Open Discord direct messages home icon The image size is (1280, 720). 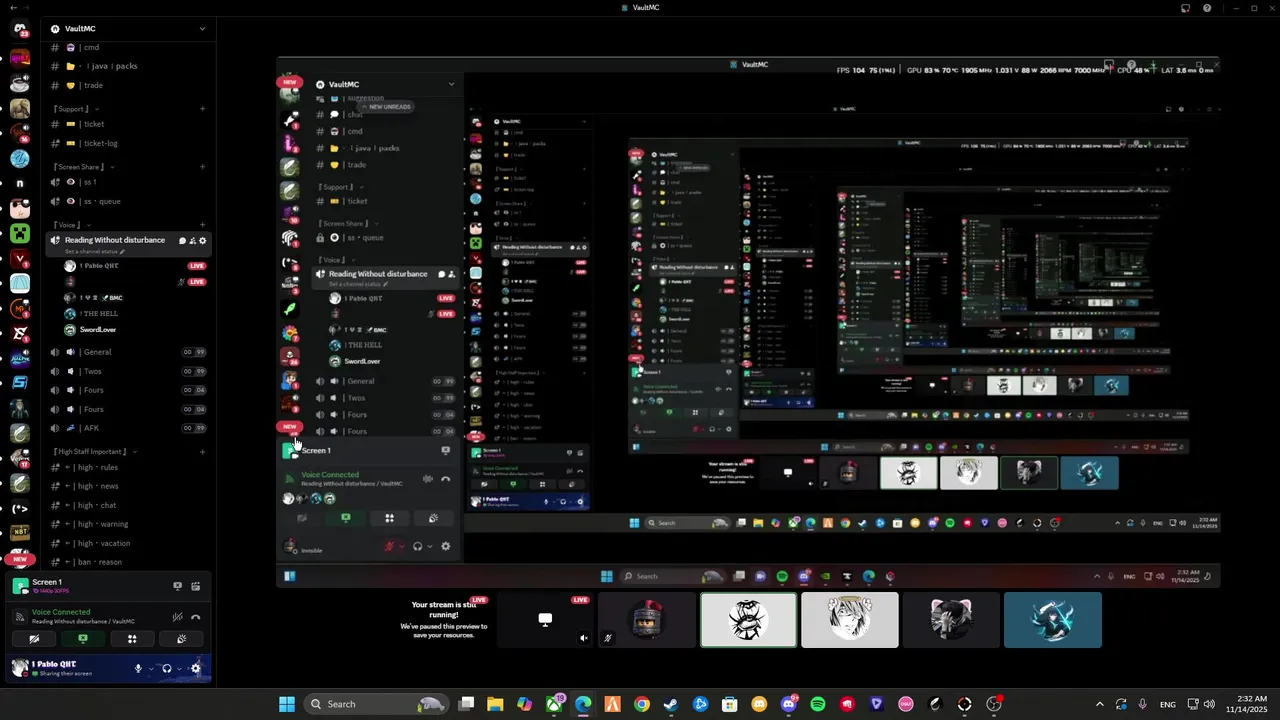20,29
